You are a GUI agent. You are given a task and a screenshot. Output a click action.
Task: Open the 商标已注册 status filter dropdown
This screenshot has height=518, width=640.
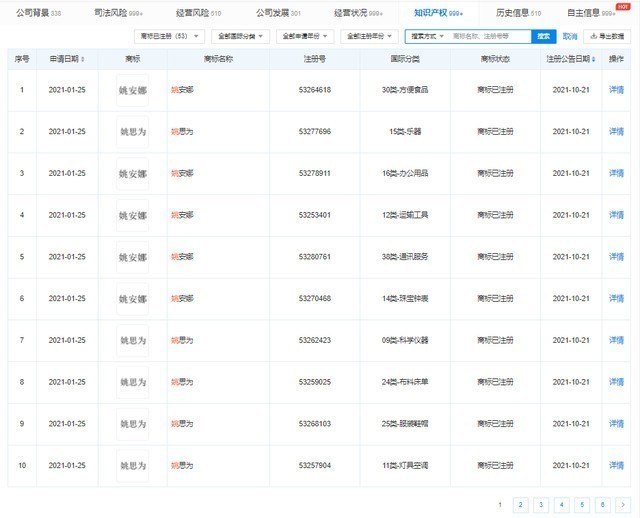click(168, 36)
